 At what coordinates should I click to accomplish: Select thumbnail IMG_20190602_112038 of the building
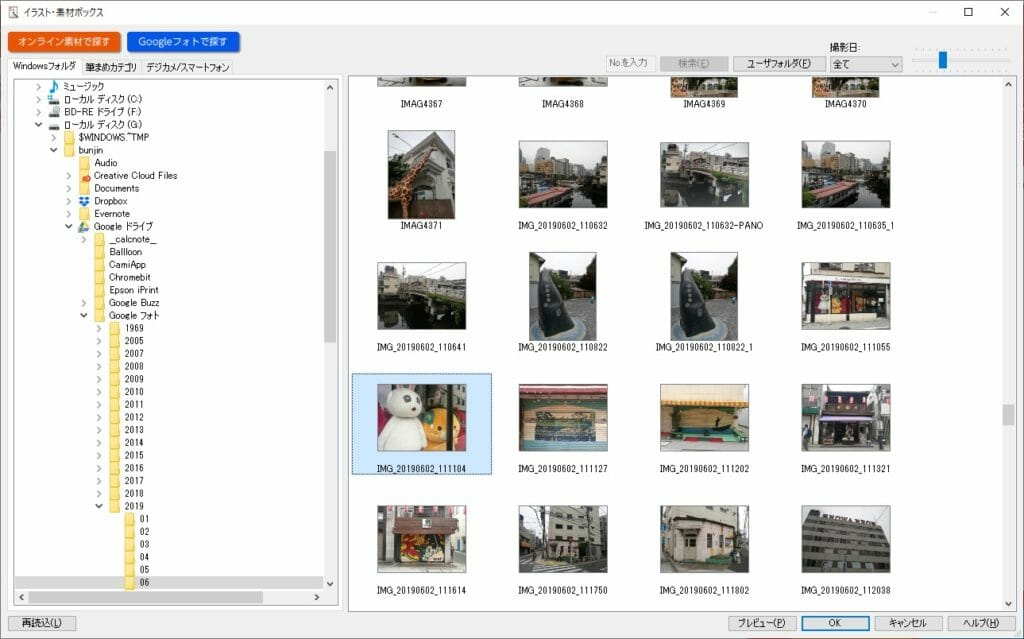(846, 539)
